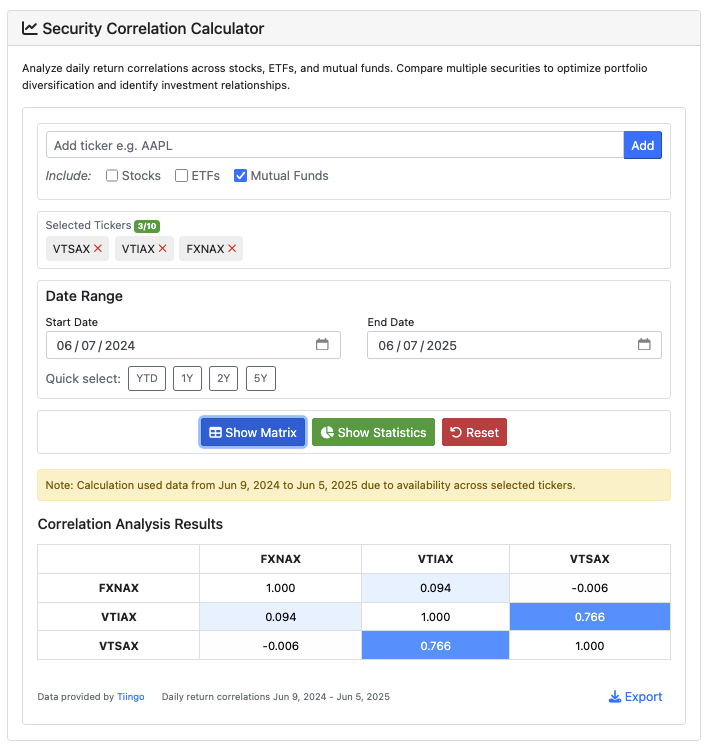Click the FXNAX column header
The height and width of the screenshot is (751, 713).
[281, 559]
